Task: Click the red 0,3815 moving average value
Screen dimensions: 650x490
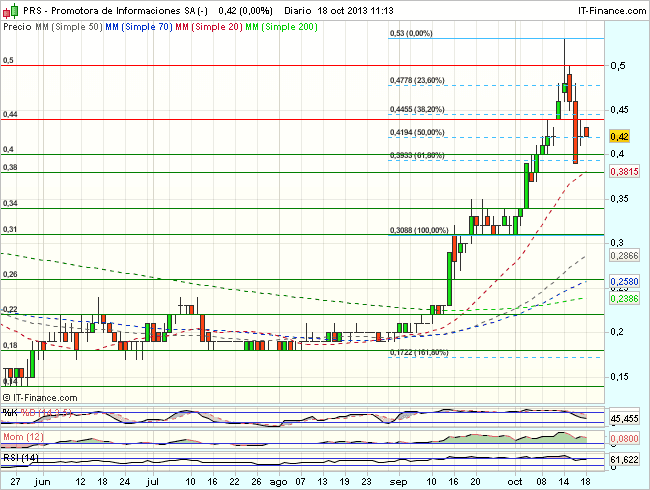Action: point(624,171)
